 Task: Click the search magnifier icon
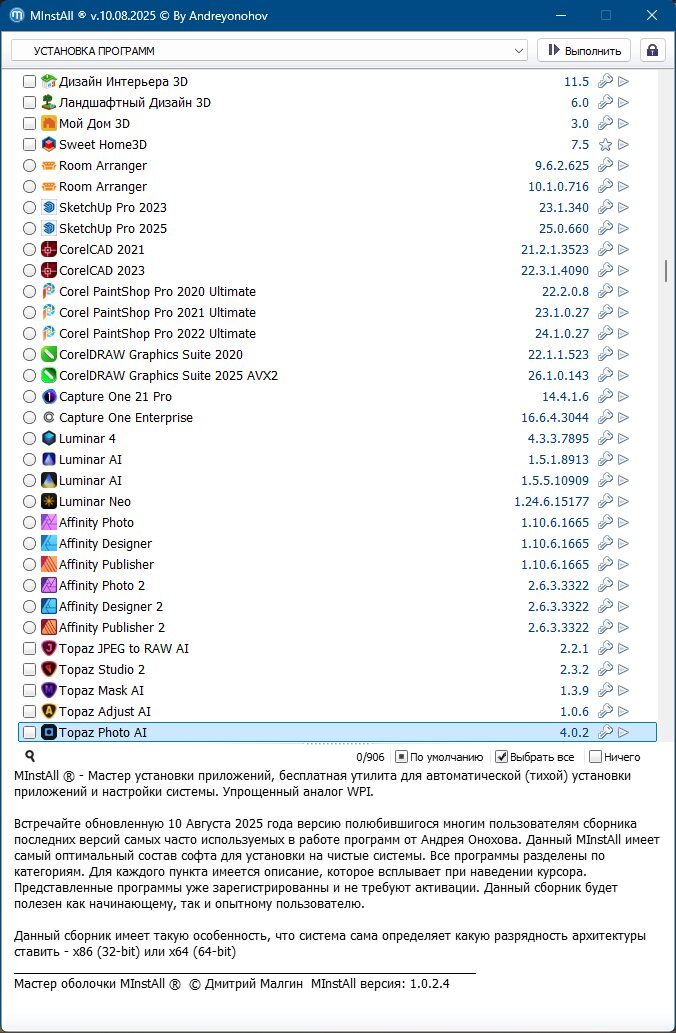pos(30,756)
